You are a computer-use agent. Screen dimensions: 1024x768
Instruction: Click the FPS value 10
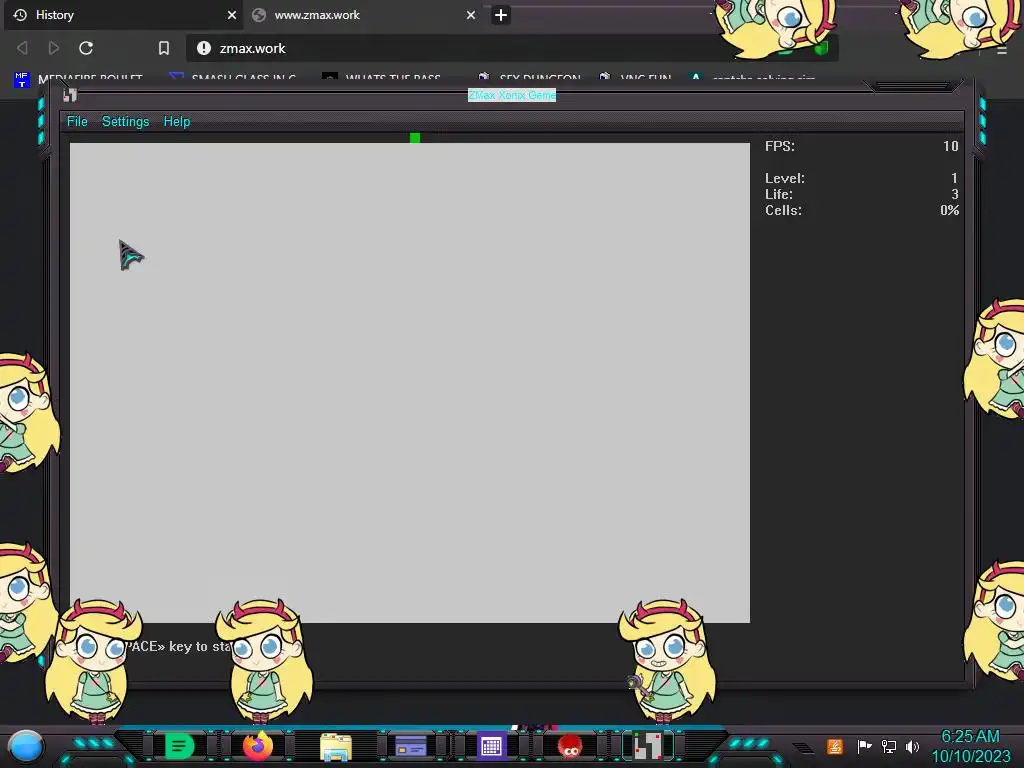click(950, 146)
